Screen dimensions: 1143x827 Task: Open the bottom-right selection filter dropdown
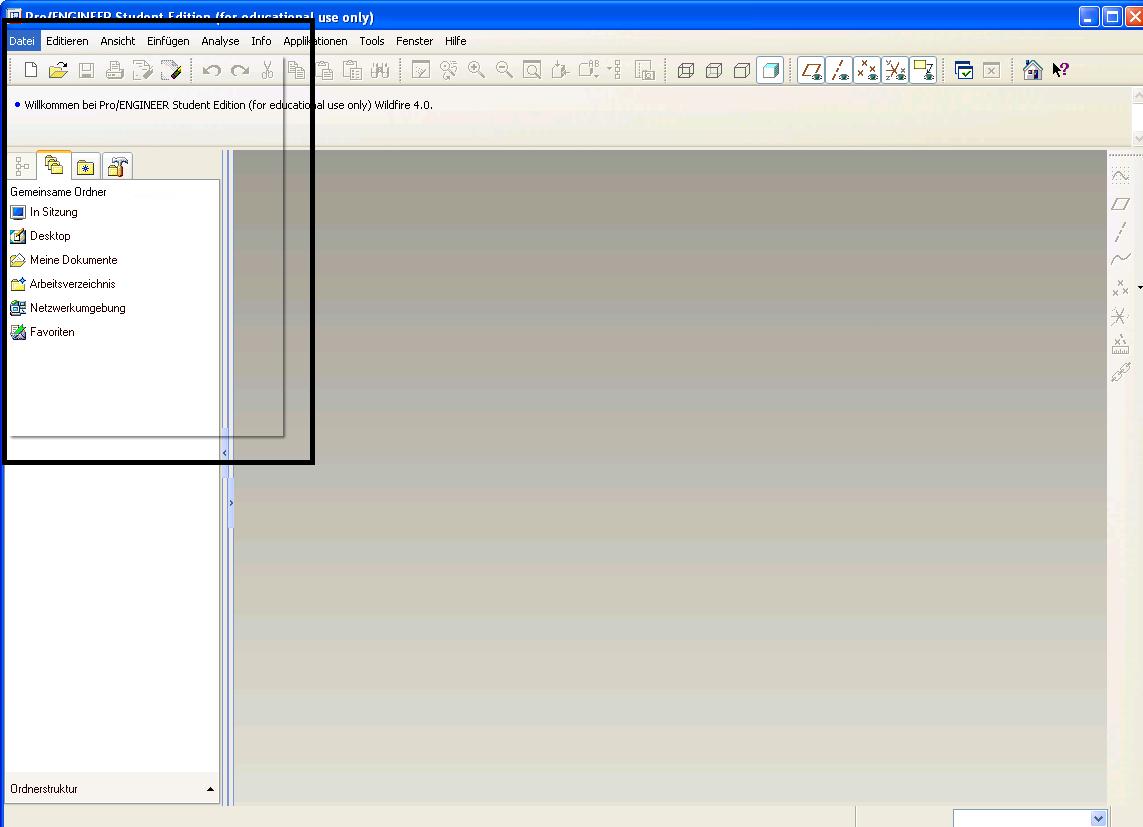(1098, 819)
